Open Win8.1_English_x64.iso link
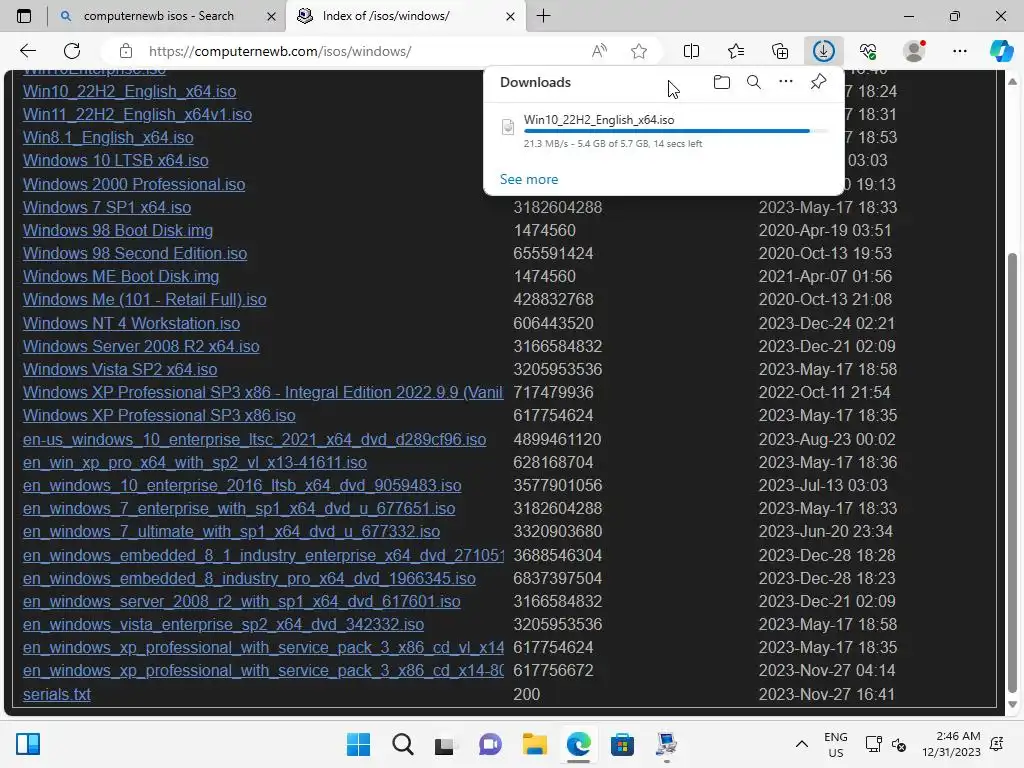Viewport: 1024px width, 768px height. pyautogui.click(x=108, y=137)
